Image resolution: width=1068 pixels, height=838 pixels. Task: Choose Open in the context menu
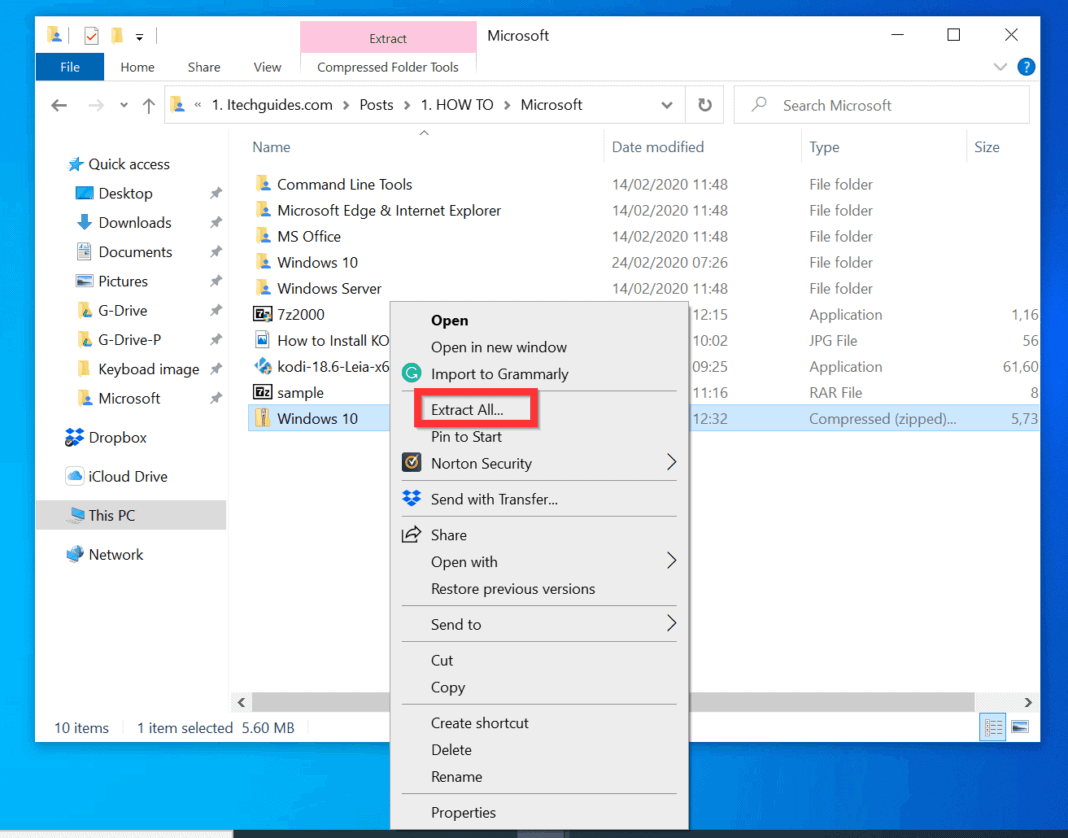[x=449, y=320]
